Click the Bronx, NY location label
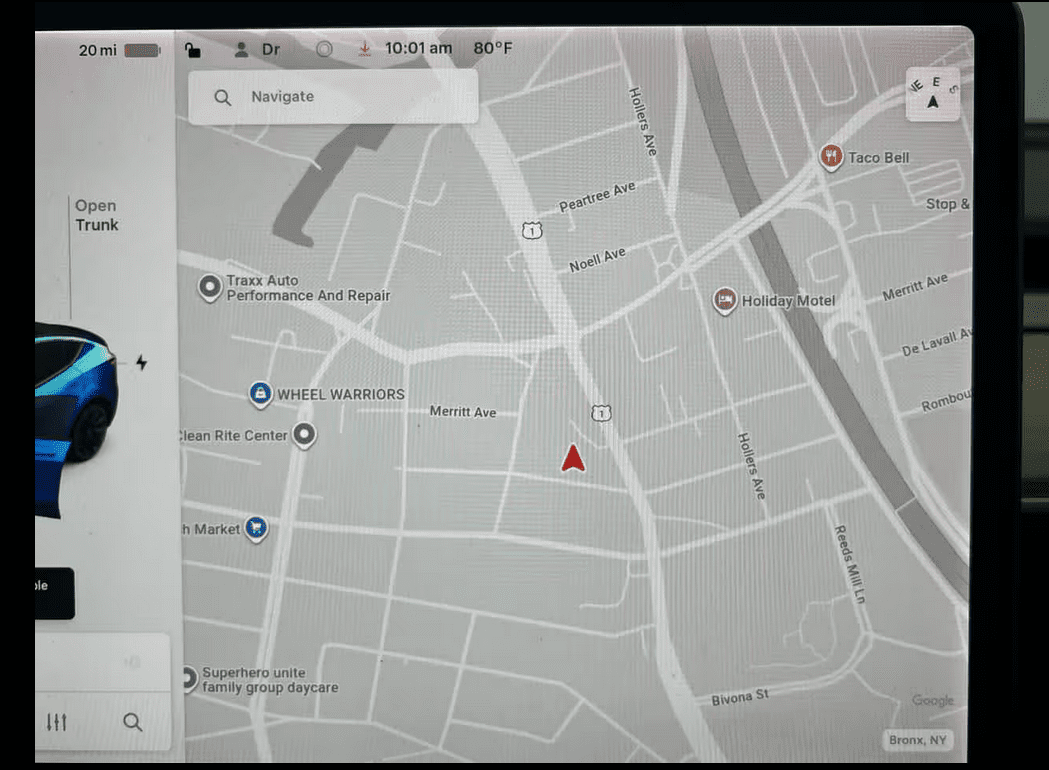 click(x=917, y=740)
